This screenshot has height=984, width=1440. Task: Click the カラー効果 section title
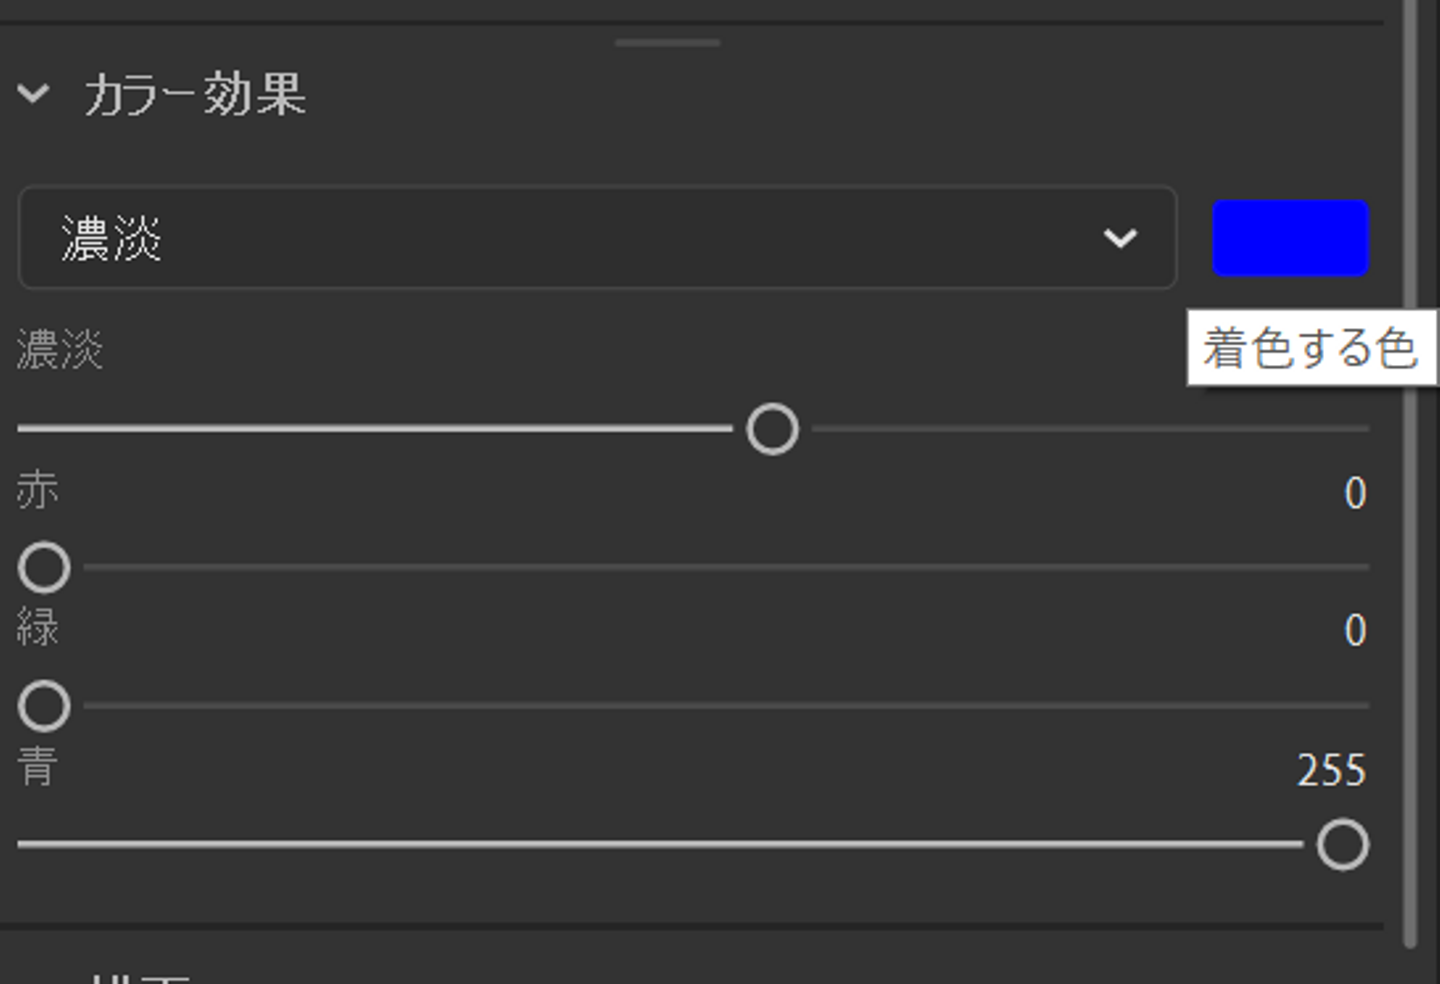point(195,95)
